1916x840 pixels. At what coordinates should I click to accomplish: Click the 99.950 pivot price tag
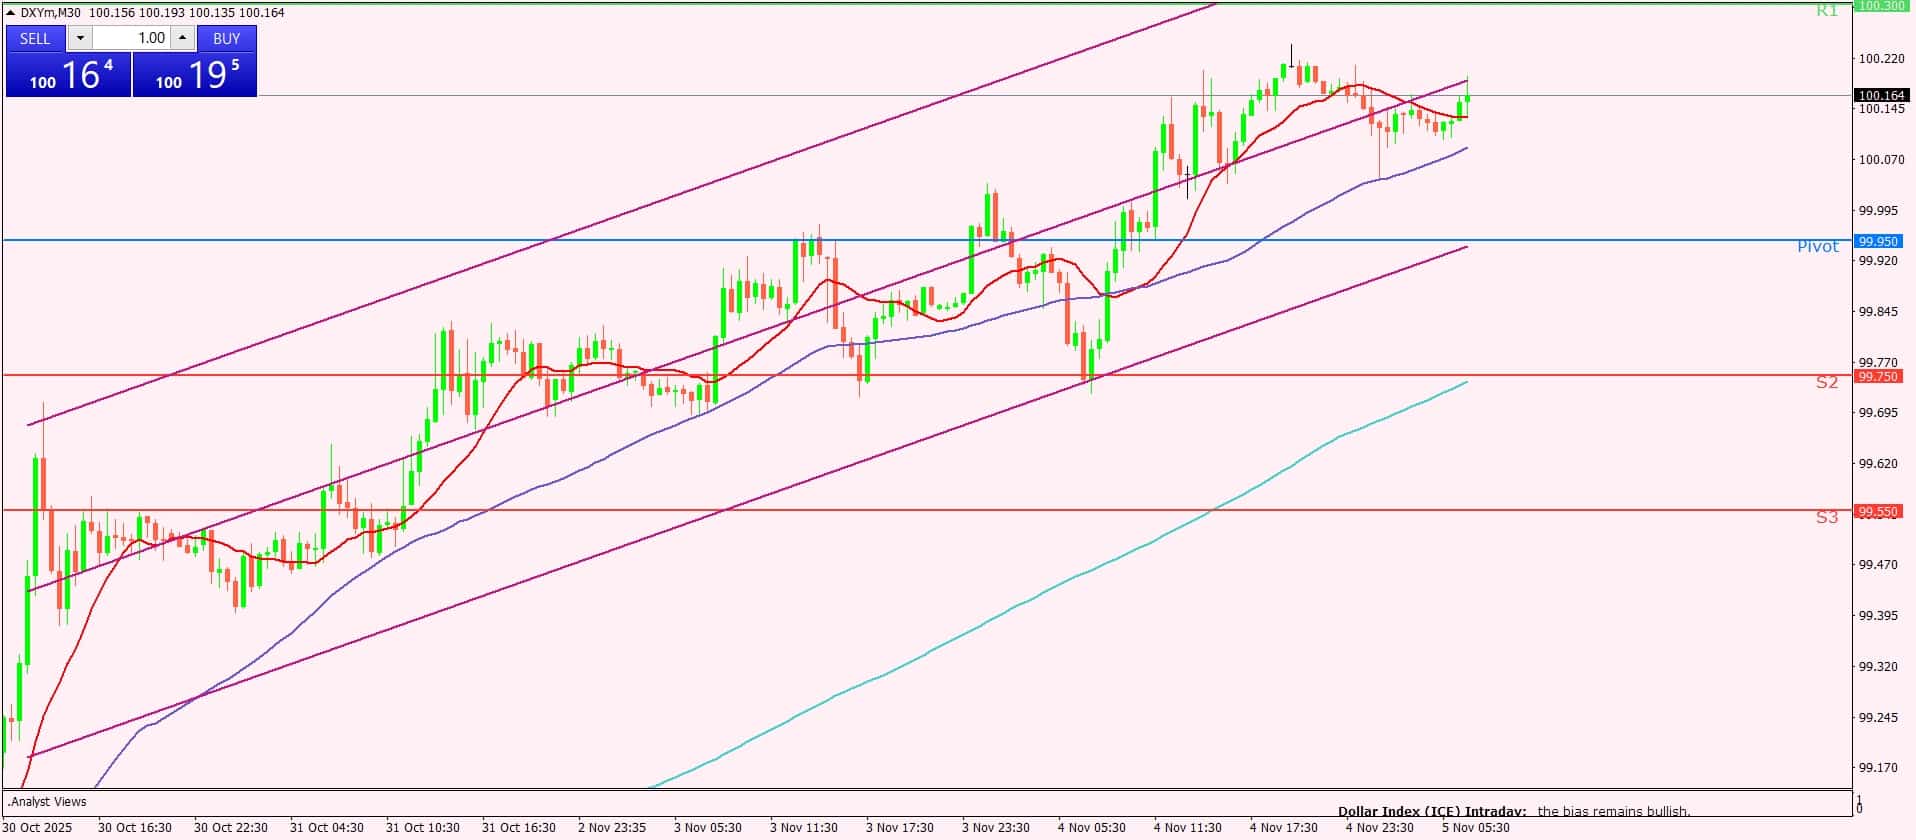click(x=1878, y=241)
